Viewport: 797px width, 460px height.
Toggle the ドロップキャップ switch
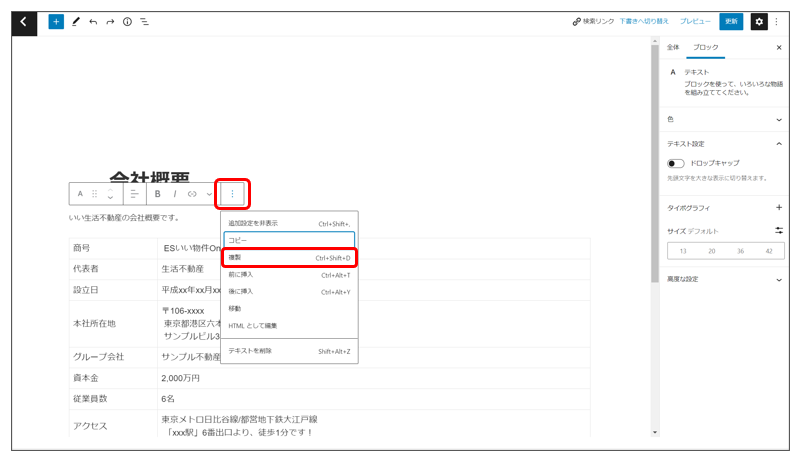[x=677, y=163]
